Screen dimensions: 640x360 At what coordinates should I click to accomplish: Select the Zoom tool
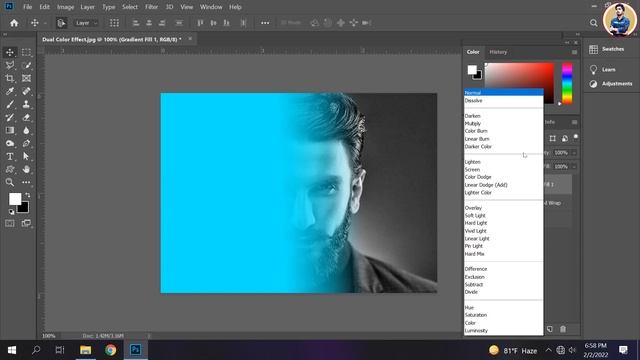pos(10,182)
